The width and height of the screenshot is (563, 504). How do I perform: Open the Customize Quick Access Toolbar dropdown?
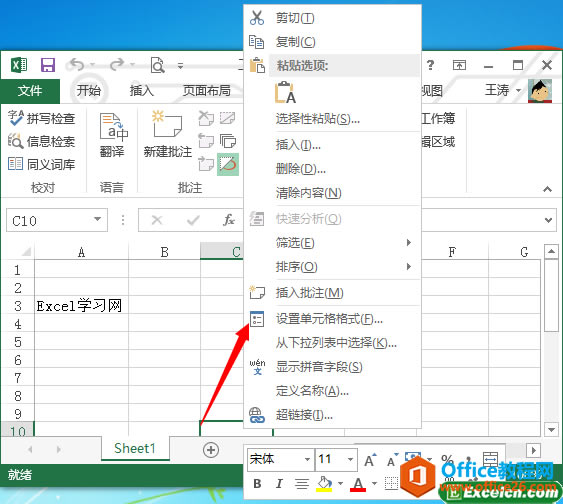coord(180,66)
